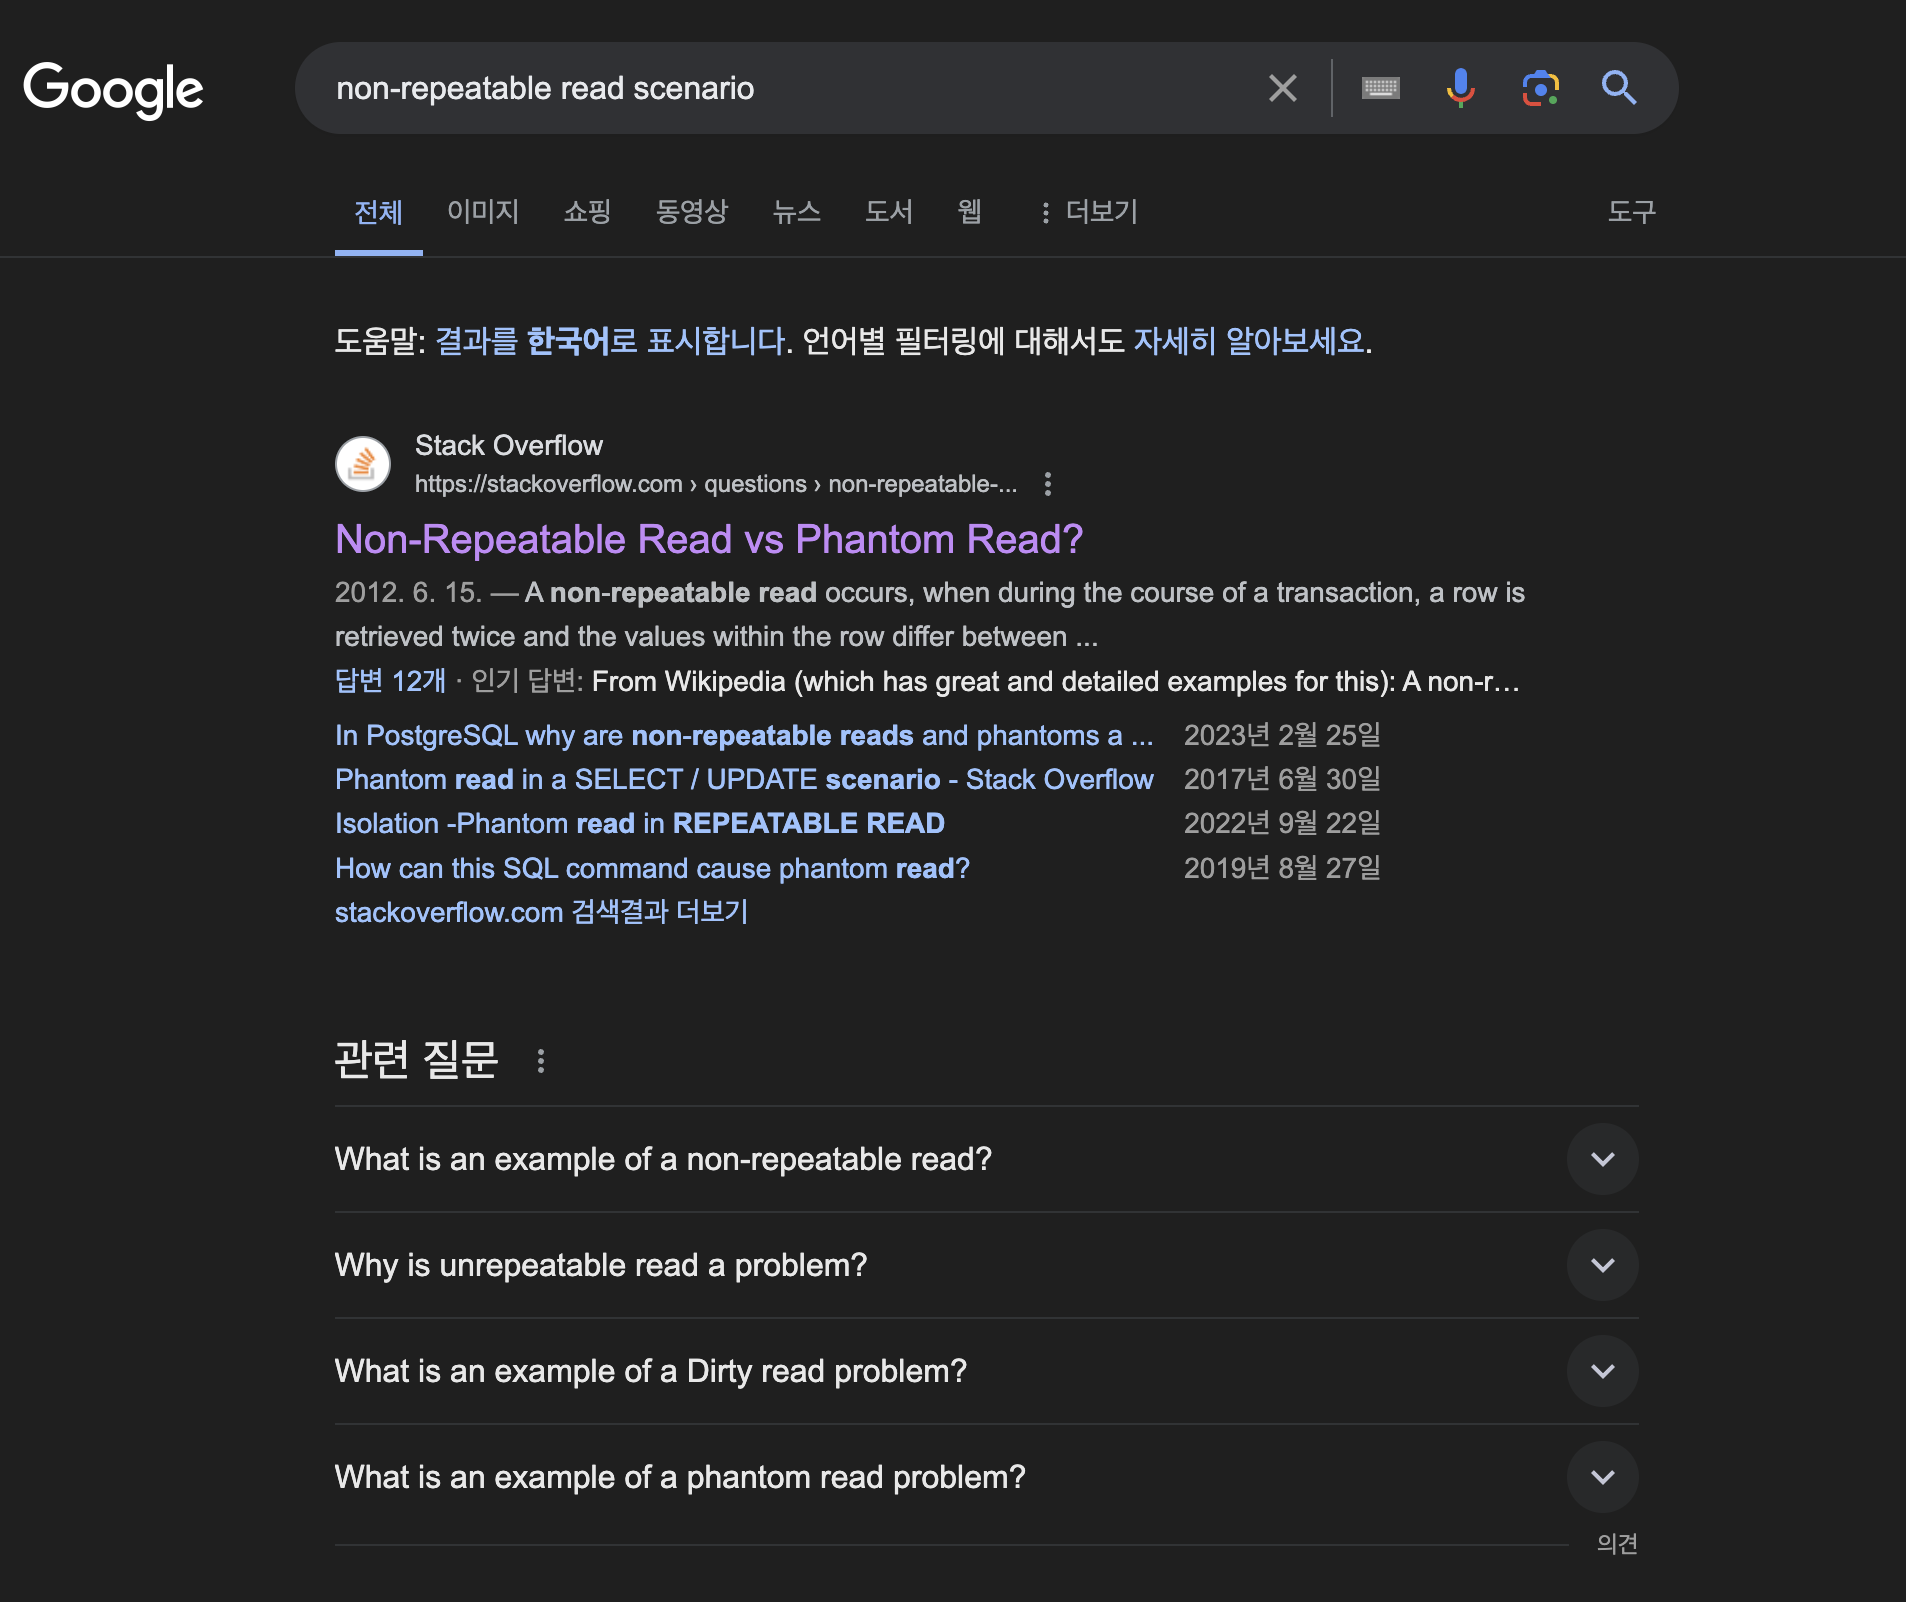Open the 뉴스 tab

pyautogui.click(x=796, y=212)
